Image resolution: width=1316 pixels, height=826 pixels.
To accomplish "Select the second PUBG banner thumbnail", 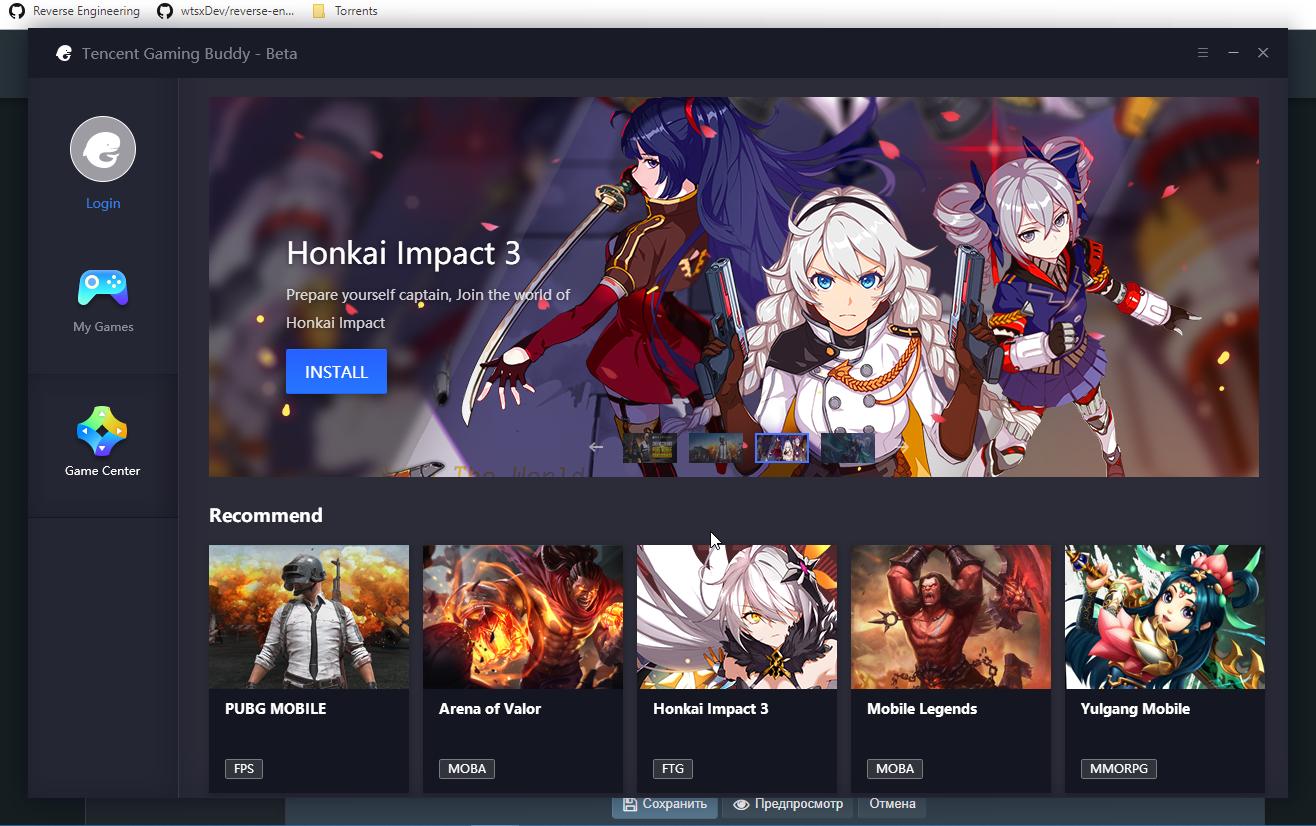I will [715, 448].
